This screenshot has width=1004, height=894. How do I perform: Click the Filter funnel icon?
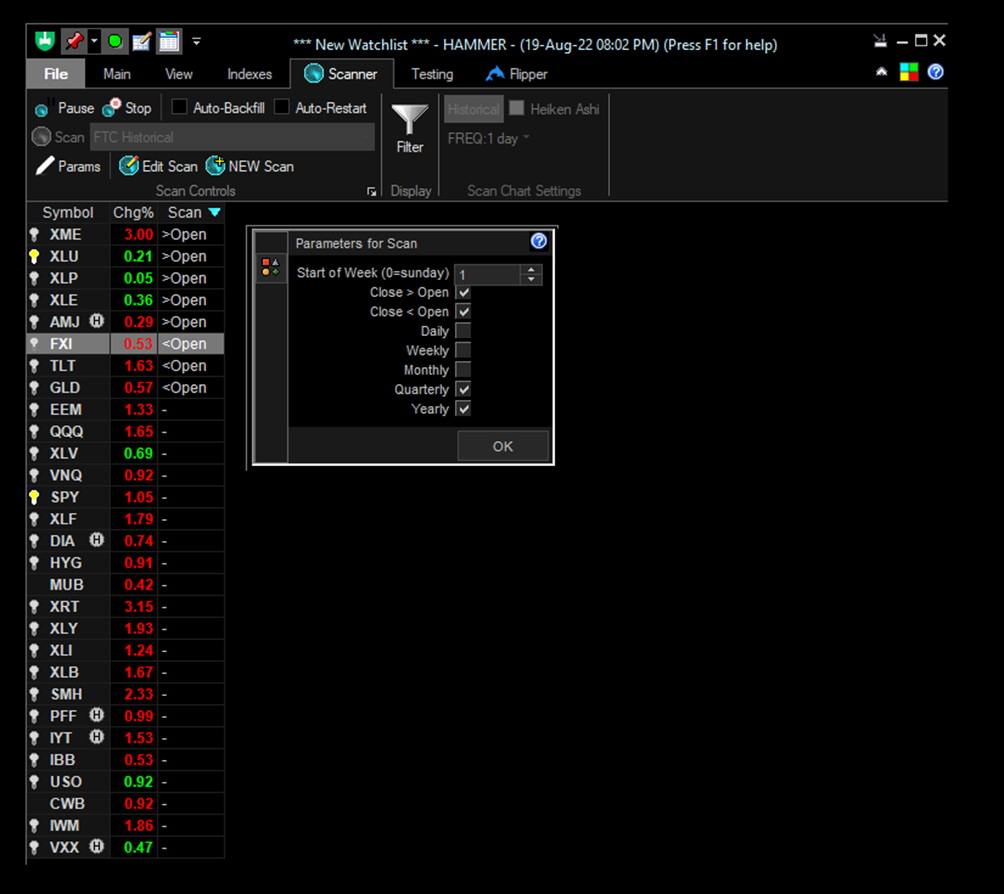(x=410, y=120)
